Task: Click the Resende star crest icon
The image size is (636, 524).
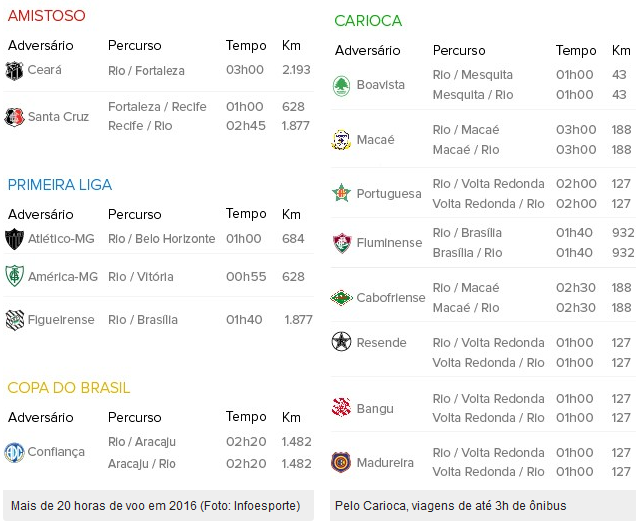Action: tap(341, 341)
